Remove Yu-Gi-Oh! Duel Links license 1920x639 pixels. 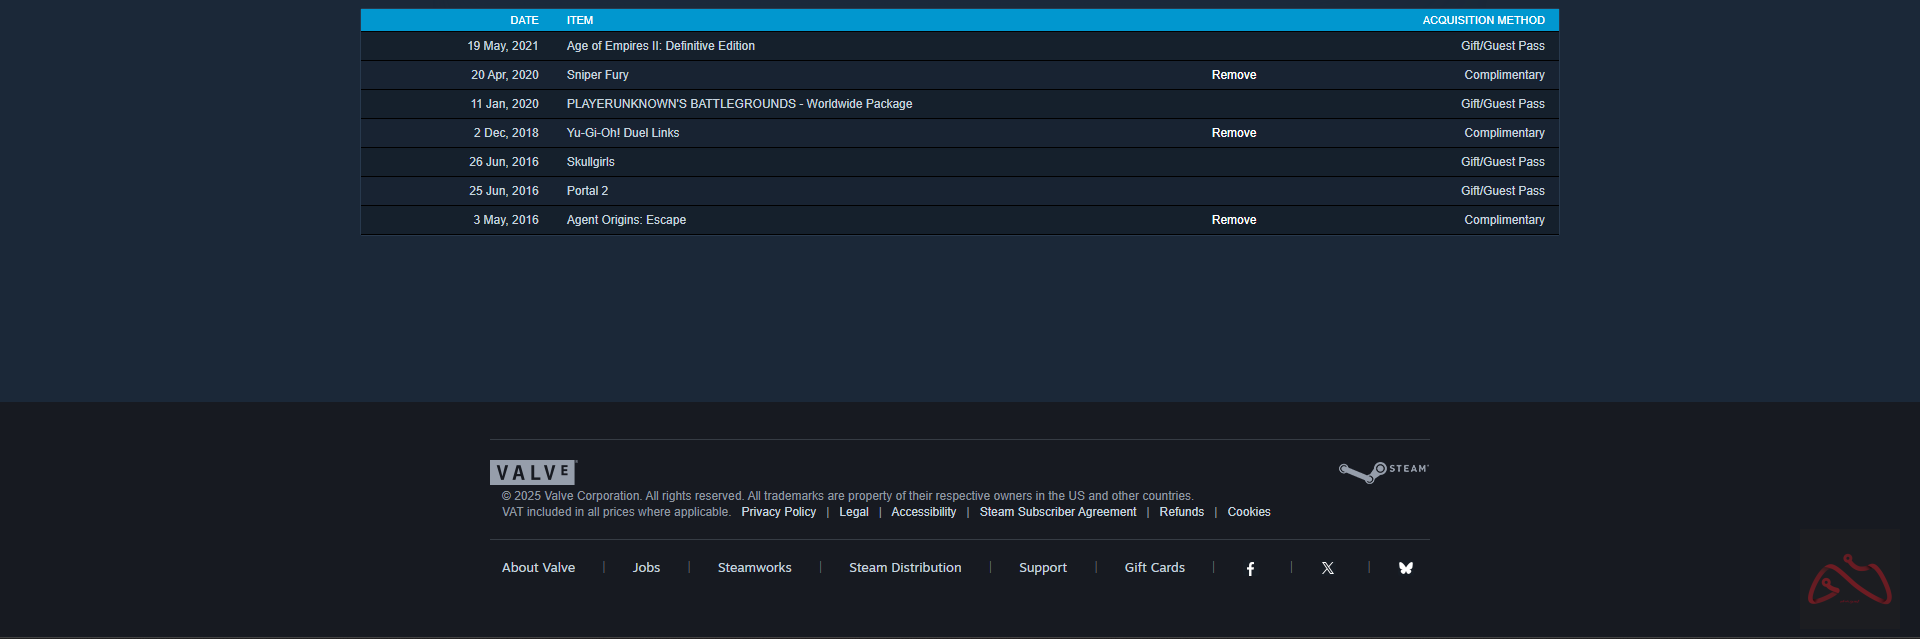1233,133
